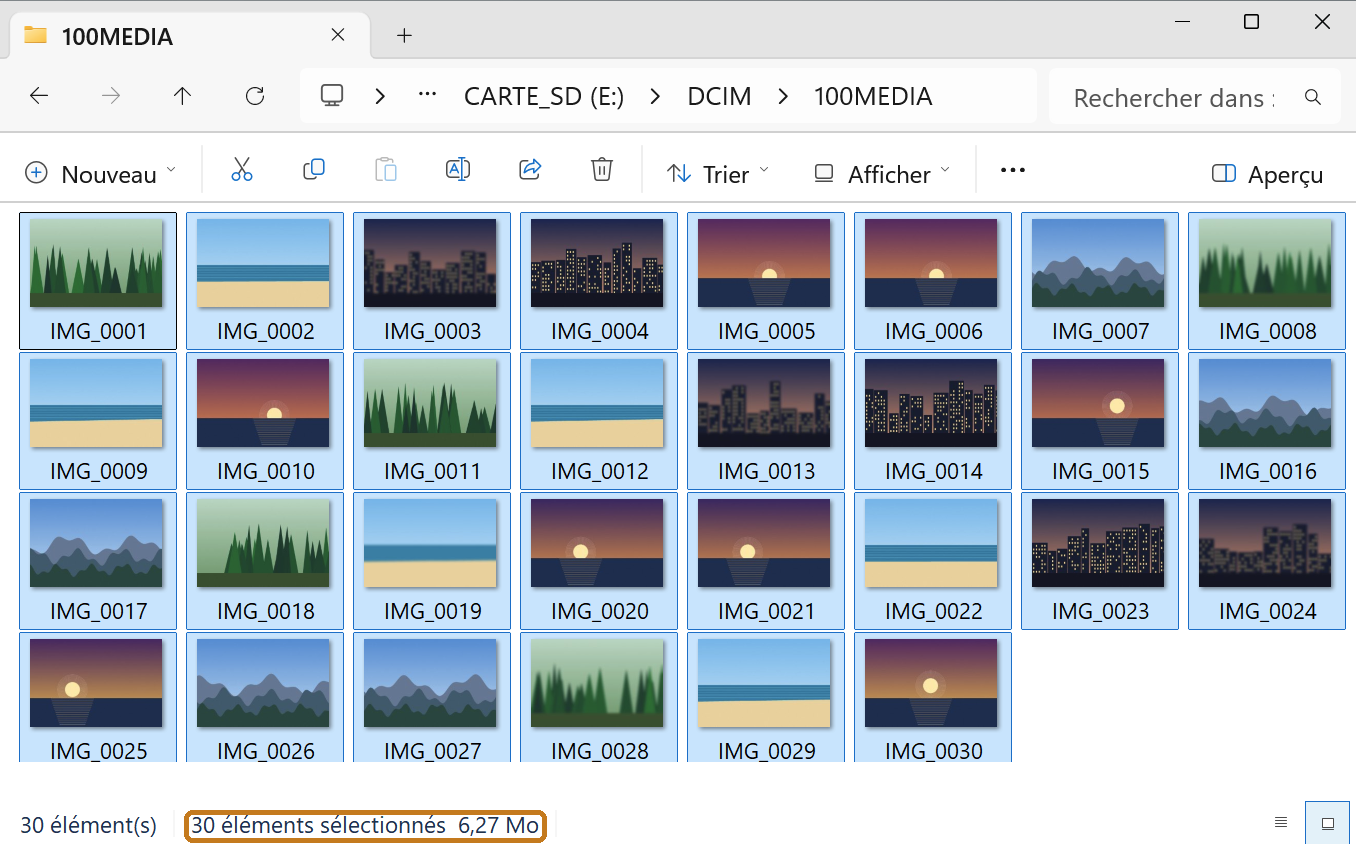The image size is (1356, 844).
Task: Click the Delete trash can icon
Action: click(x=602, y=170)
